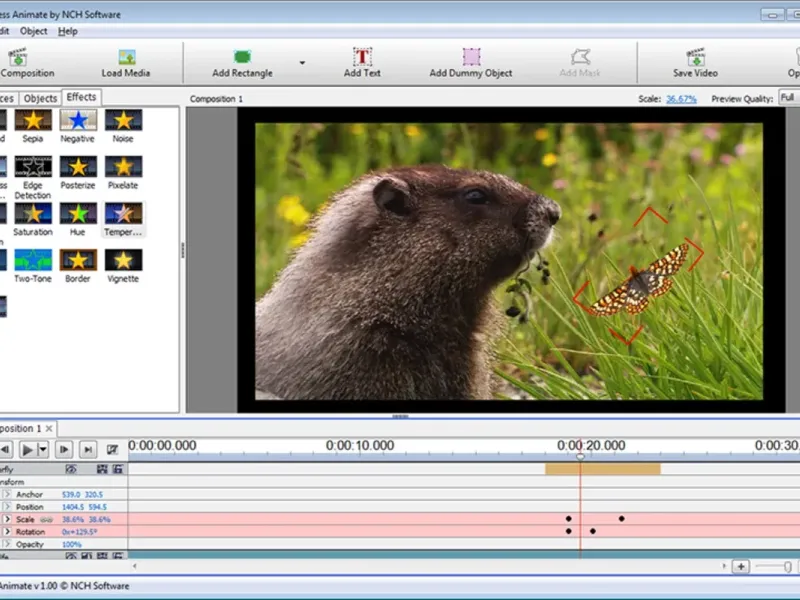Viewport: 800px width, 600px height.
Task: Open the Add Rectangle dropdown arrow
Action: (x=302, y=62)
